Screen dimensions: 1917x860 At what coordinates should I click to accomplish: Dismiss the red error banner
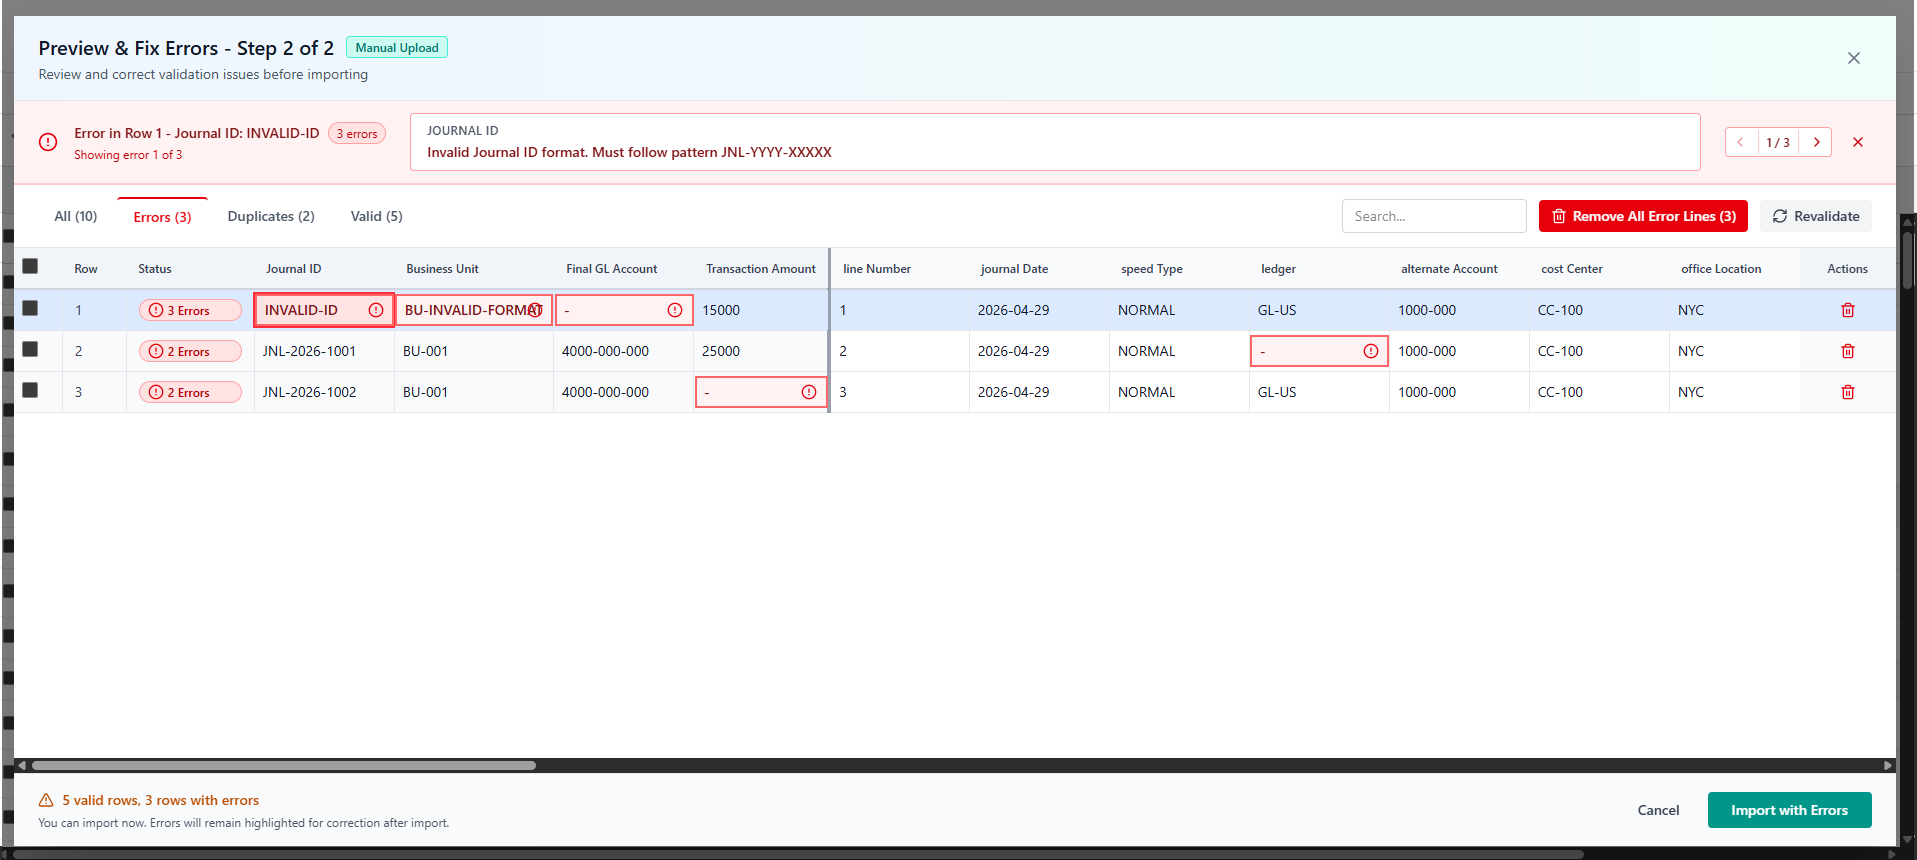pos(1857,142)
